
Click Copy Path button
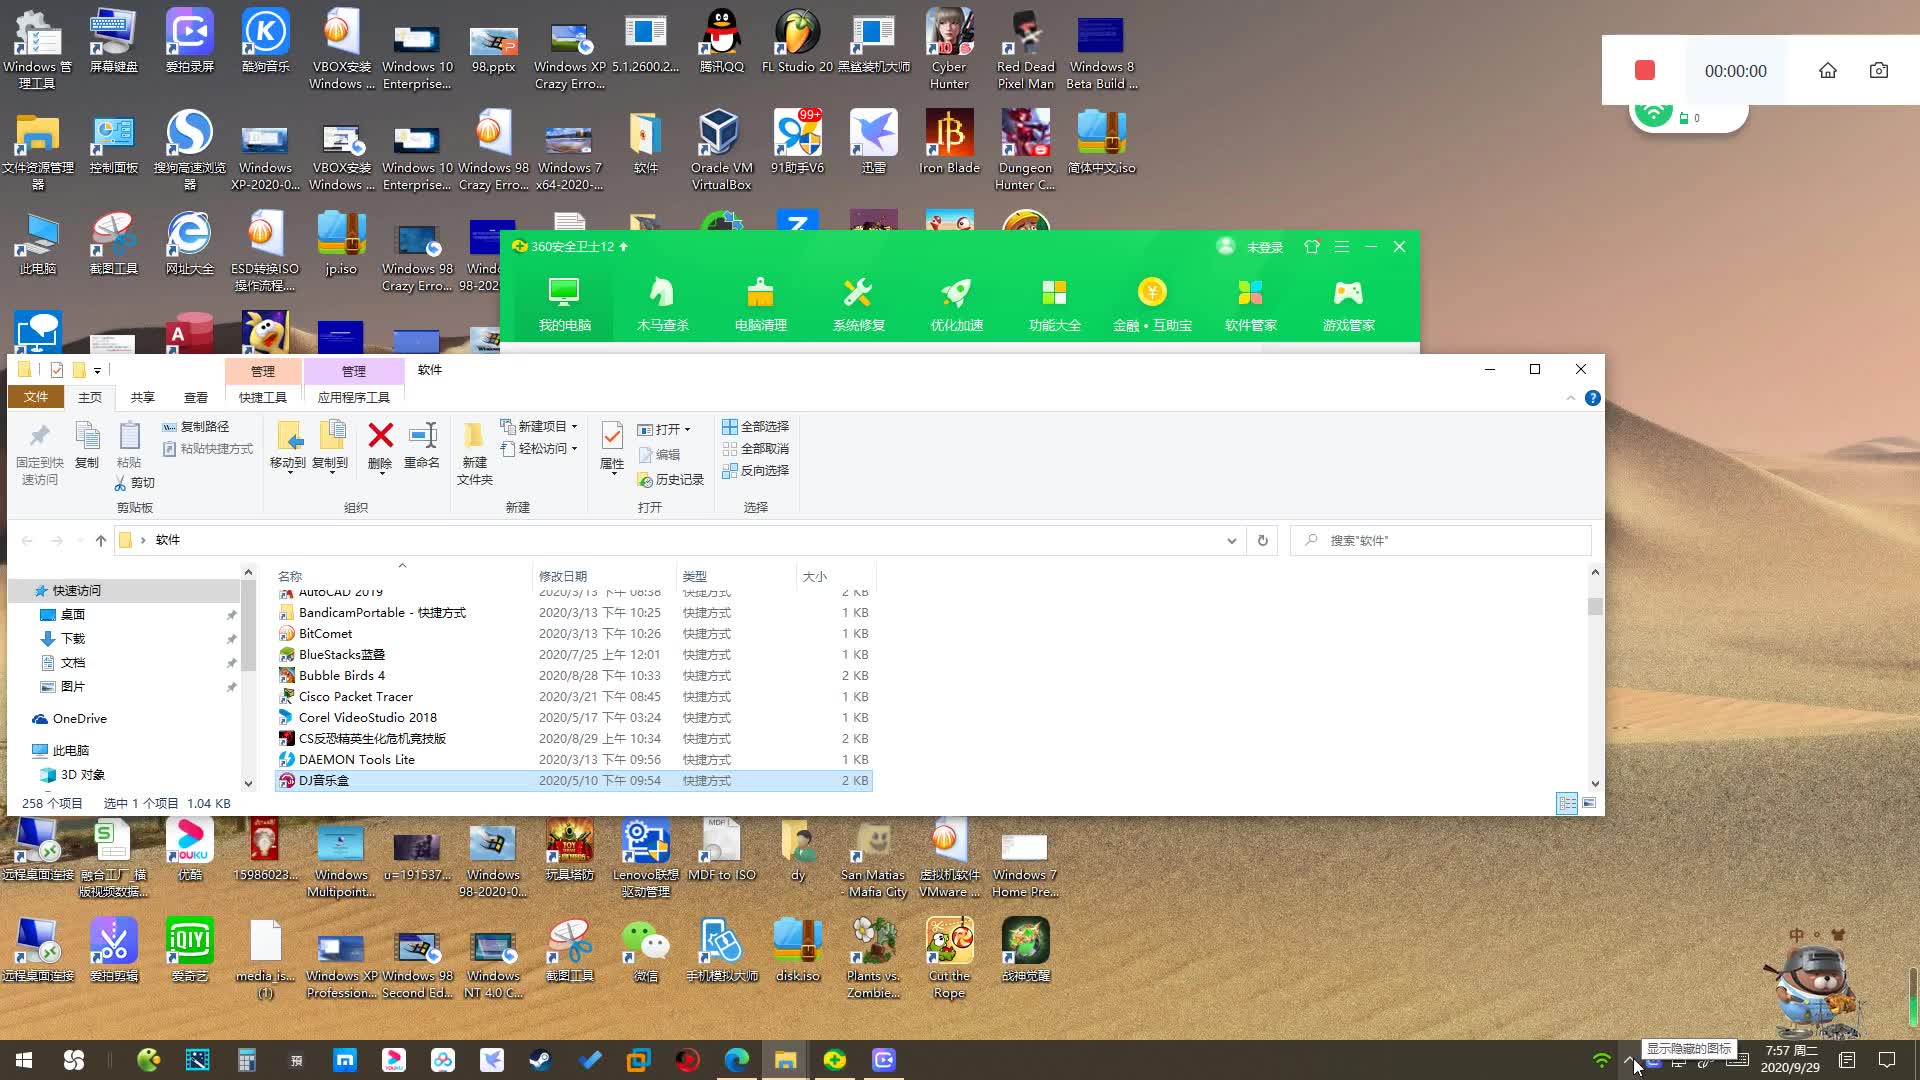pyautogui.click(x=196, y=427)
